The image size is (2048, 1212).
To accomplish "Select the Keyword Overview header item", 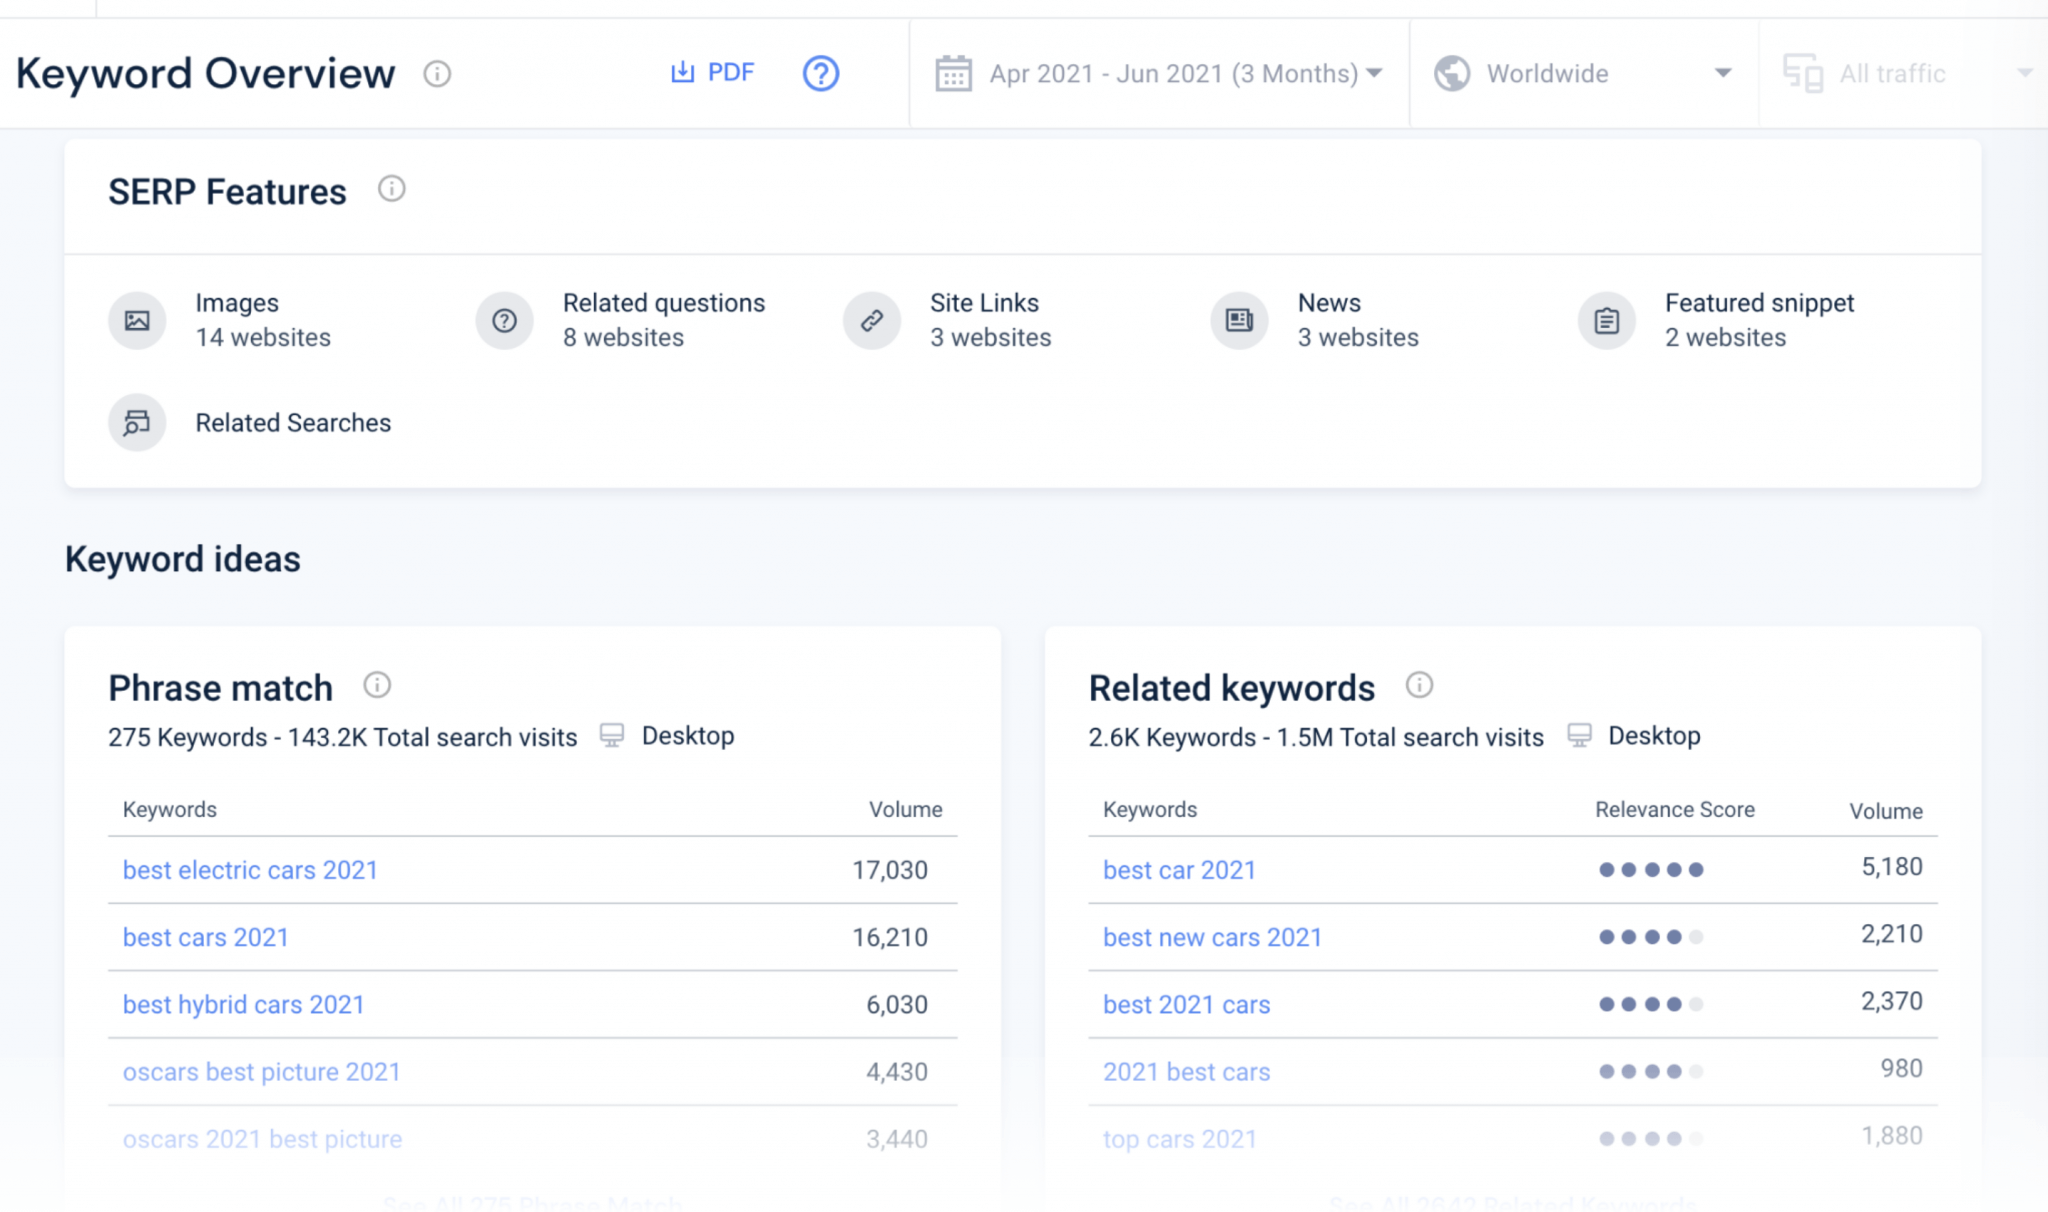I will coord(205,73).
